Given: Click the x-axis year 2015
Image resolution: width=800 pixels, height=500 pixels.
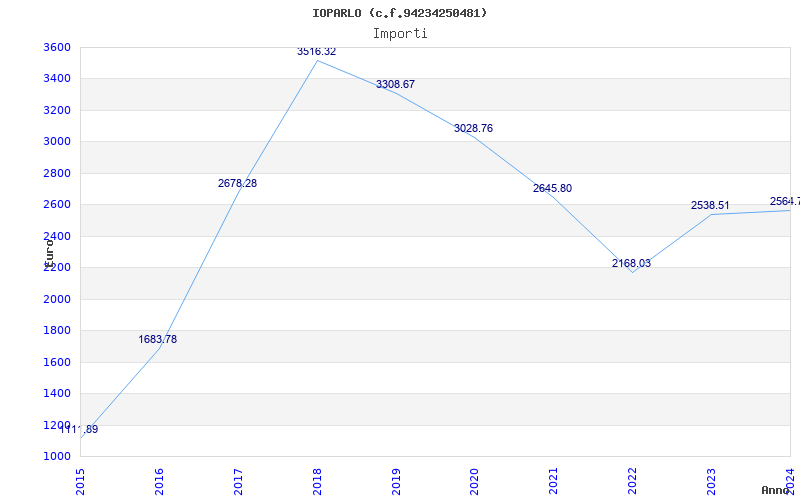Looking at the screenshot, I should tap(80, 482).
